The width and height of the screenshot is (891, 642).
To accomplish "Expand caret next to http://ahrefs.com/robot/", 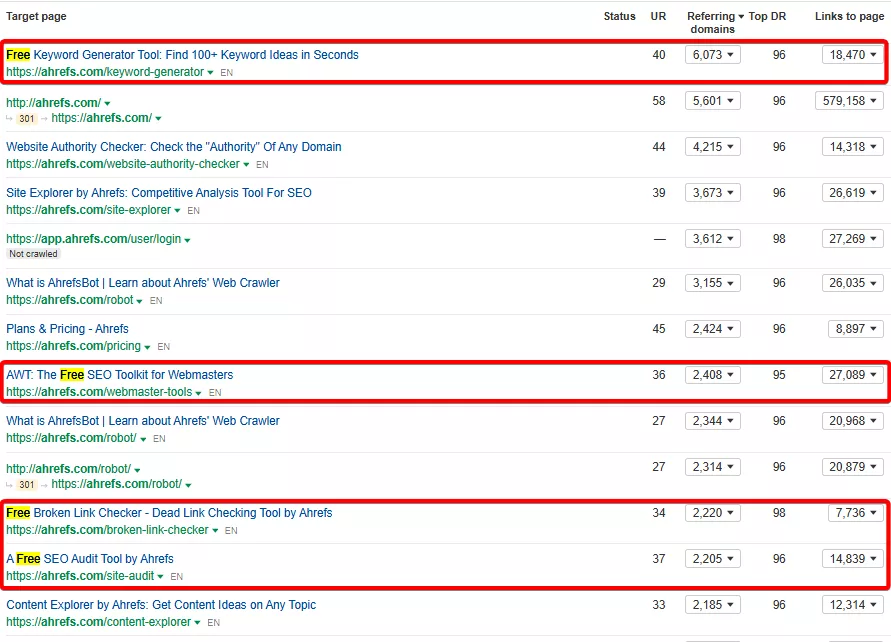I will tap(138, 470).
